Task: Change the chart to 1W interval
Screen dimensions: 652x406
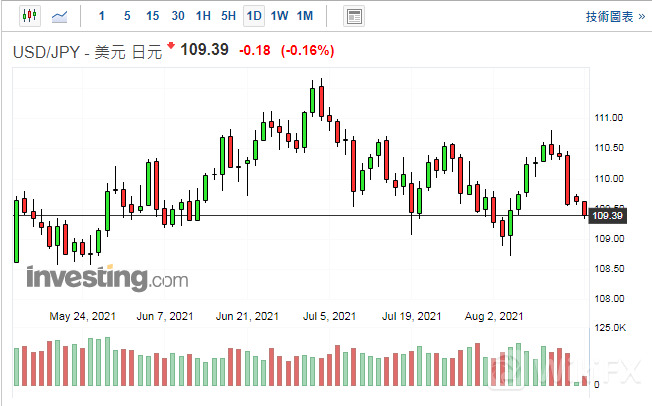Action: coord(279,16)
